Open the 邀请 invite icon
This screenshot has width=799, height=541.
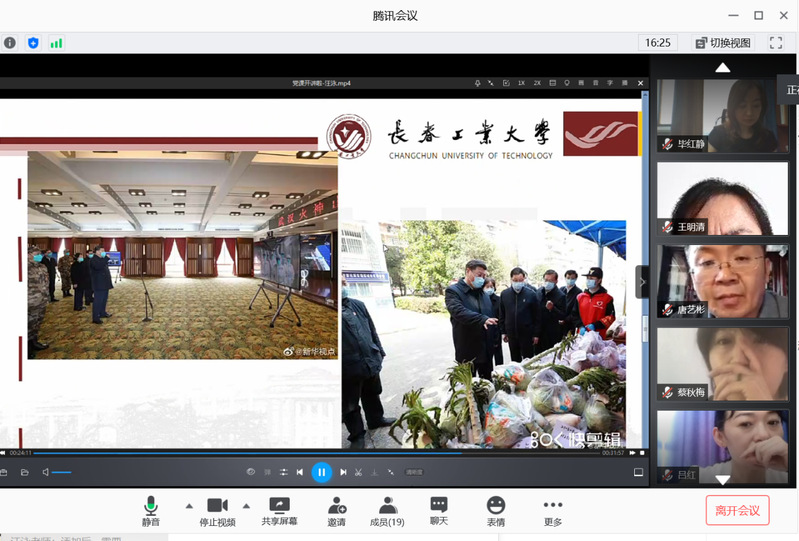[336, 511]
